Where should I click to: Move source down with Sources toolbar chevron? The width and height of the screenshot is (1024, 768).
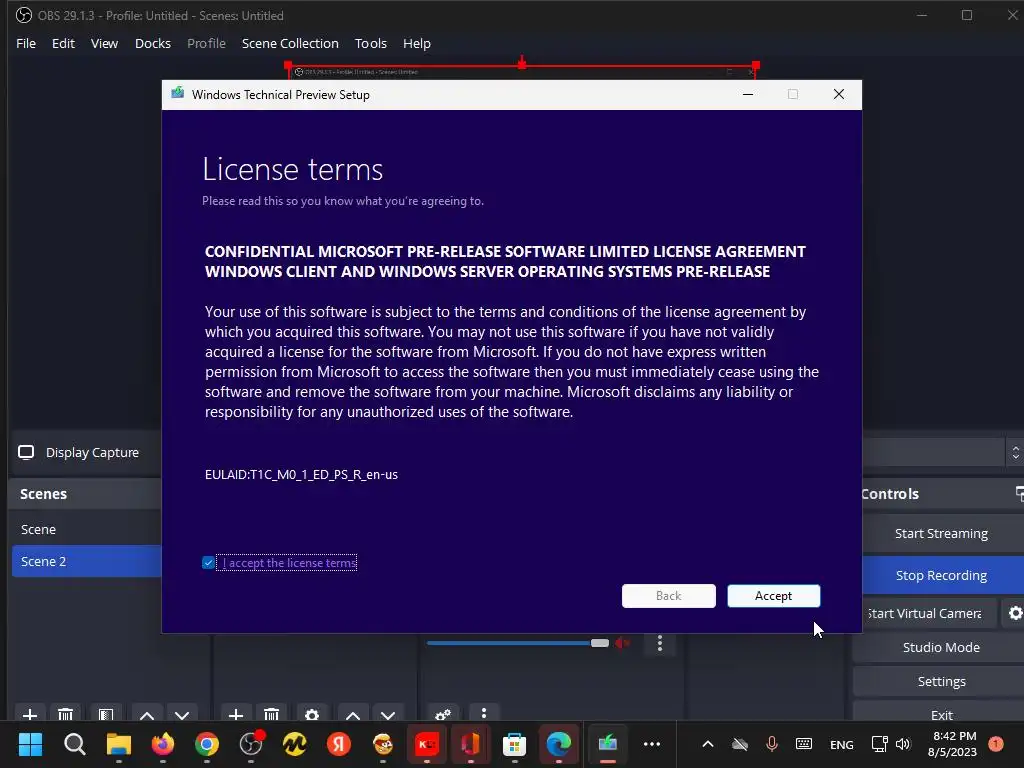click(388, 715)
